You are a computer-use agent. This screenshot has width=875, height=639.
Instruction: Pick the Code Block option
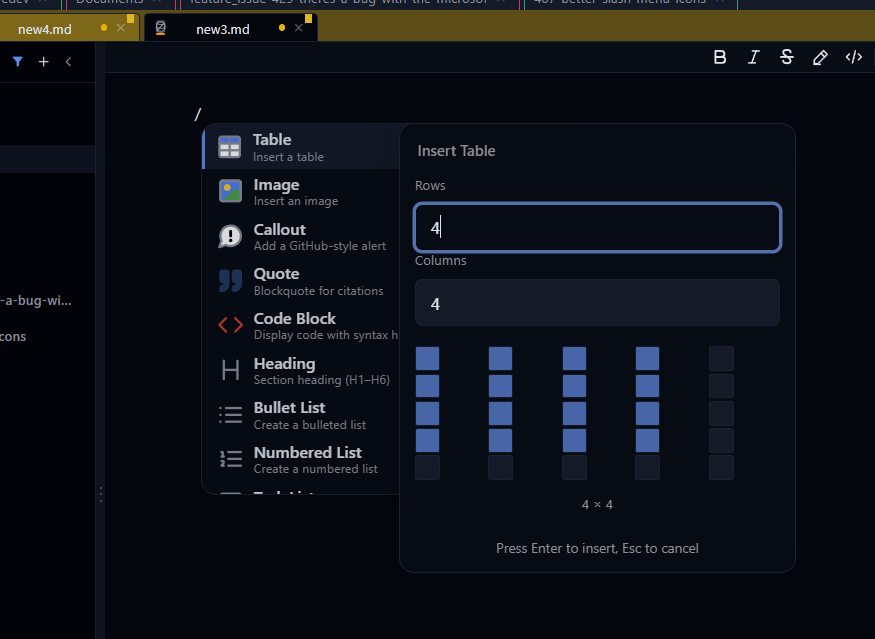(301, 326)
